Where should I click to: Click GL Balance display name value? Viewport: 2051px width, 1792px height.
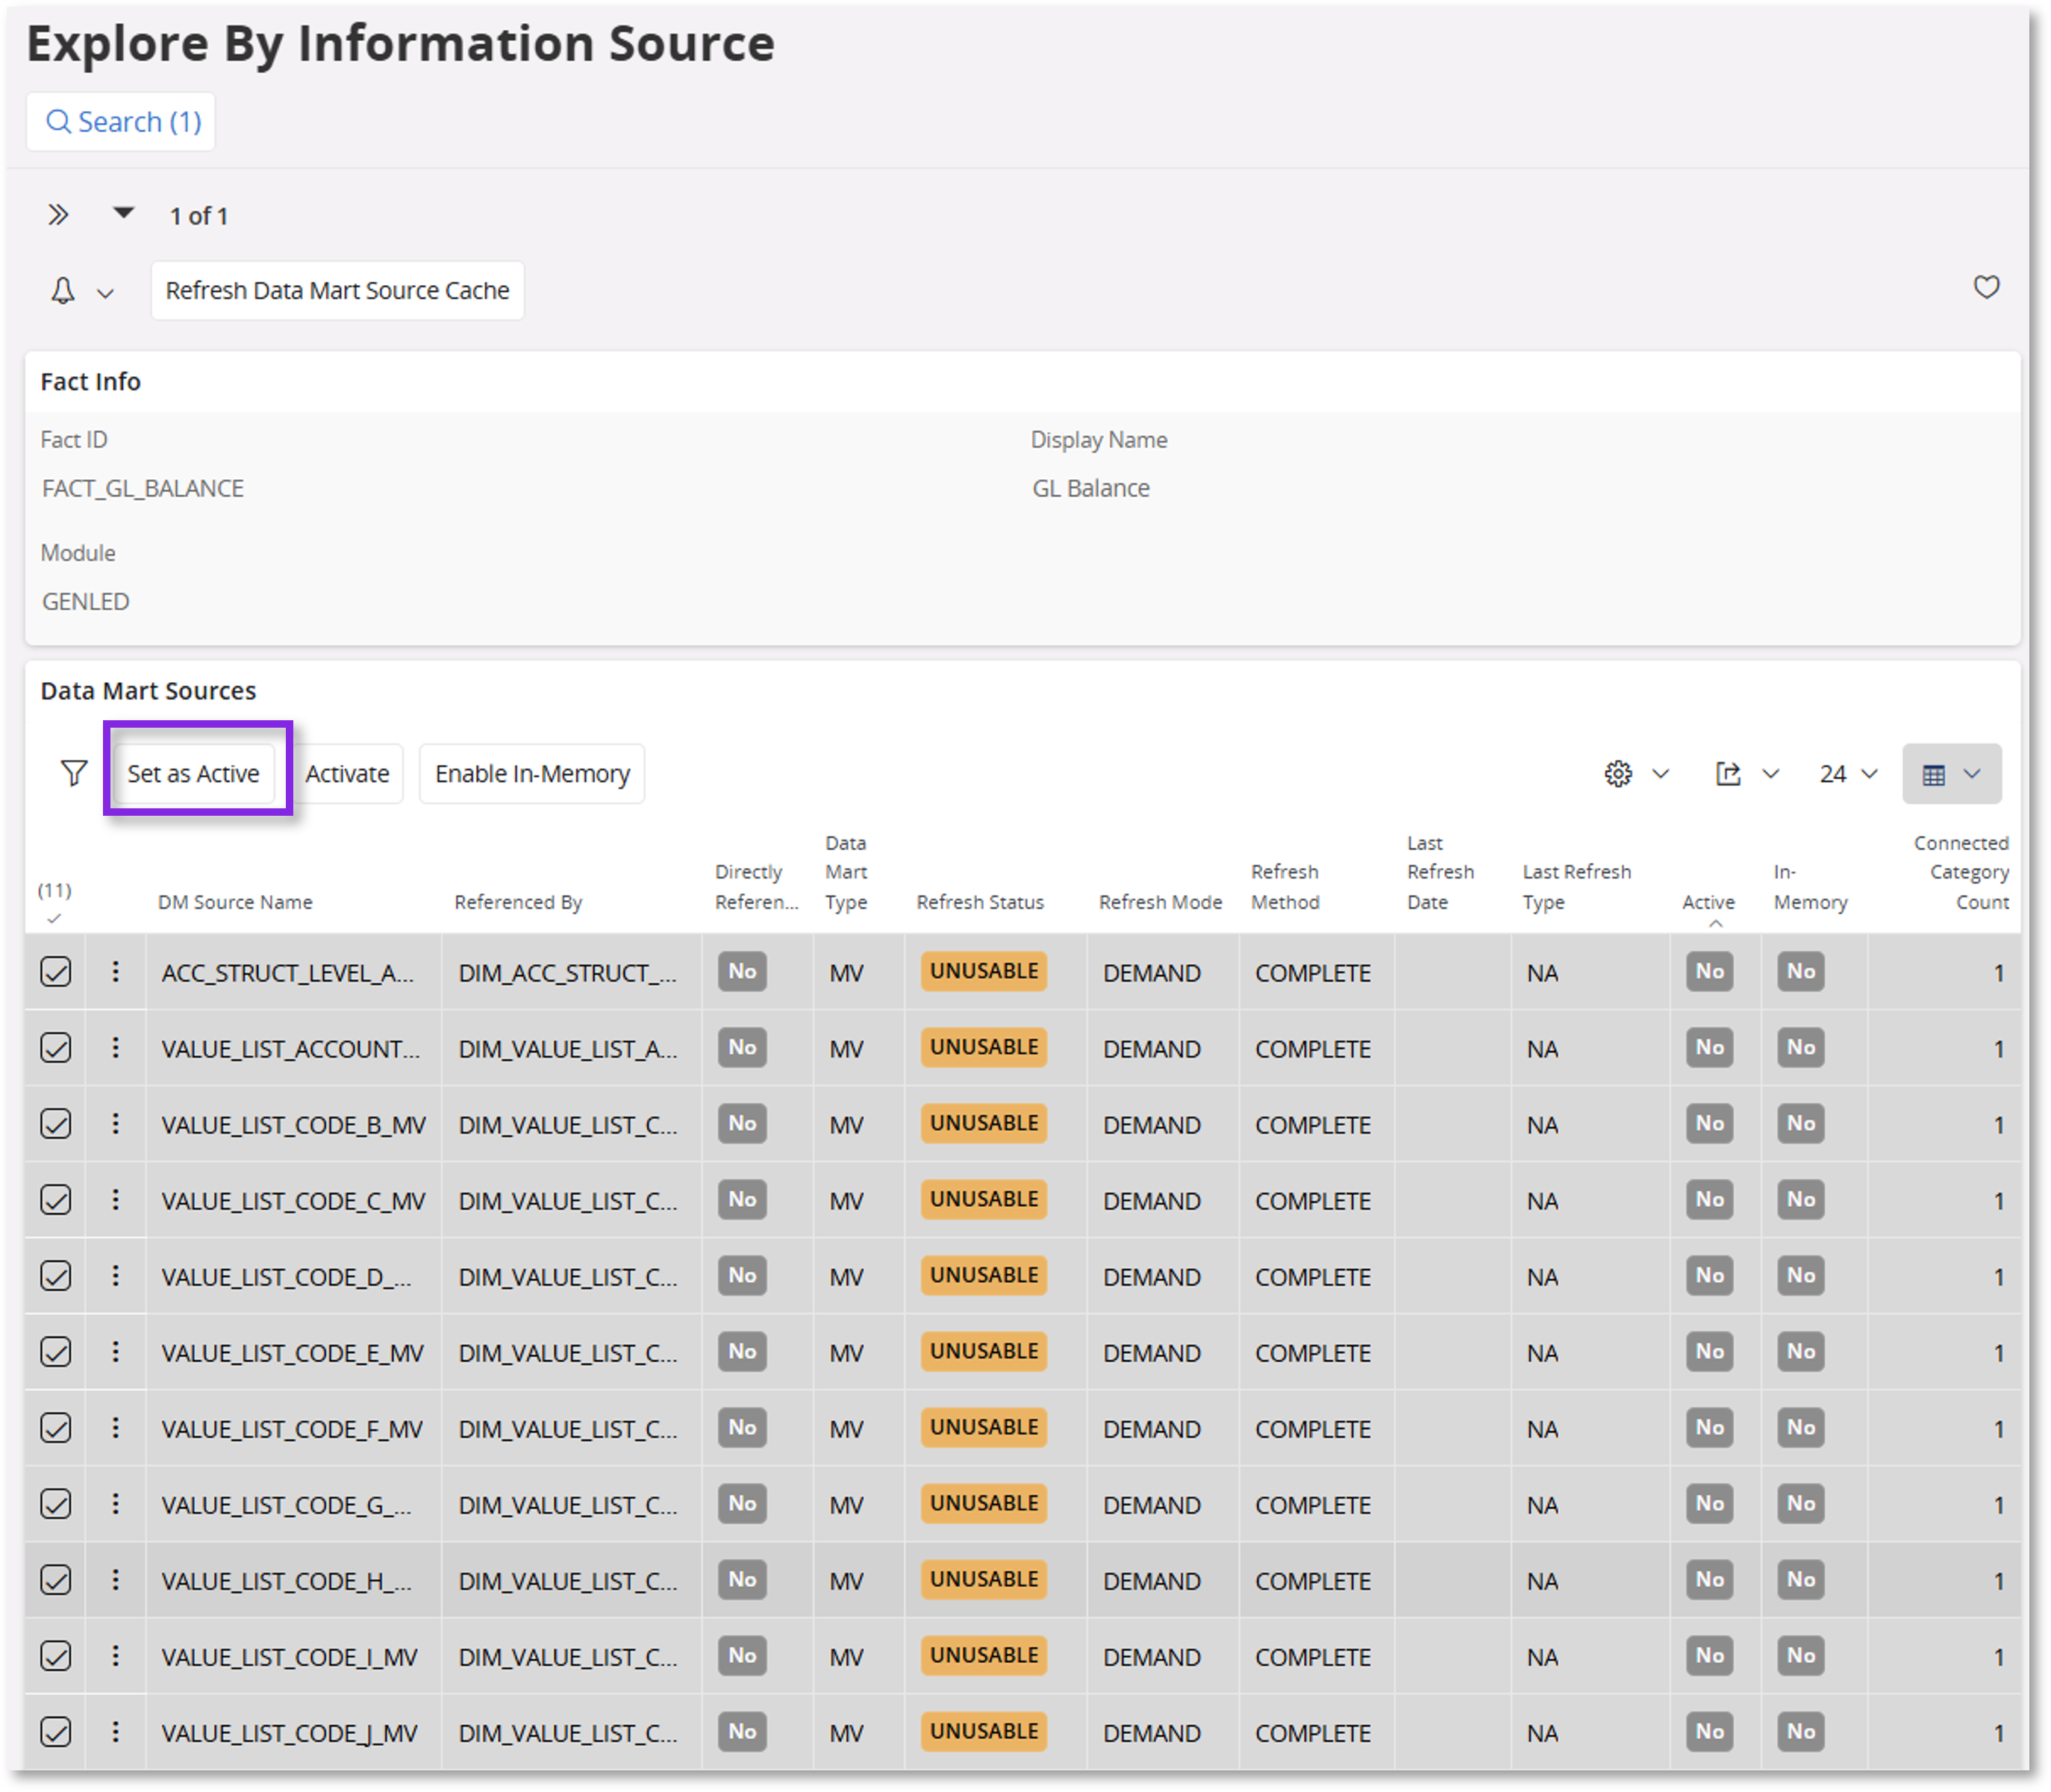click(1091, 488)
